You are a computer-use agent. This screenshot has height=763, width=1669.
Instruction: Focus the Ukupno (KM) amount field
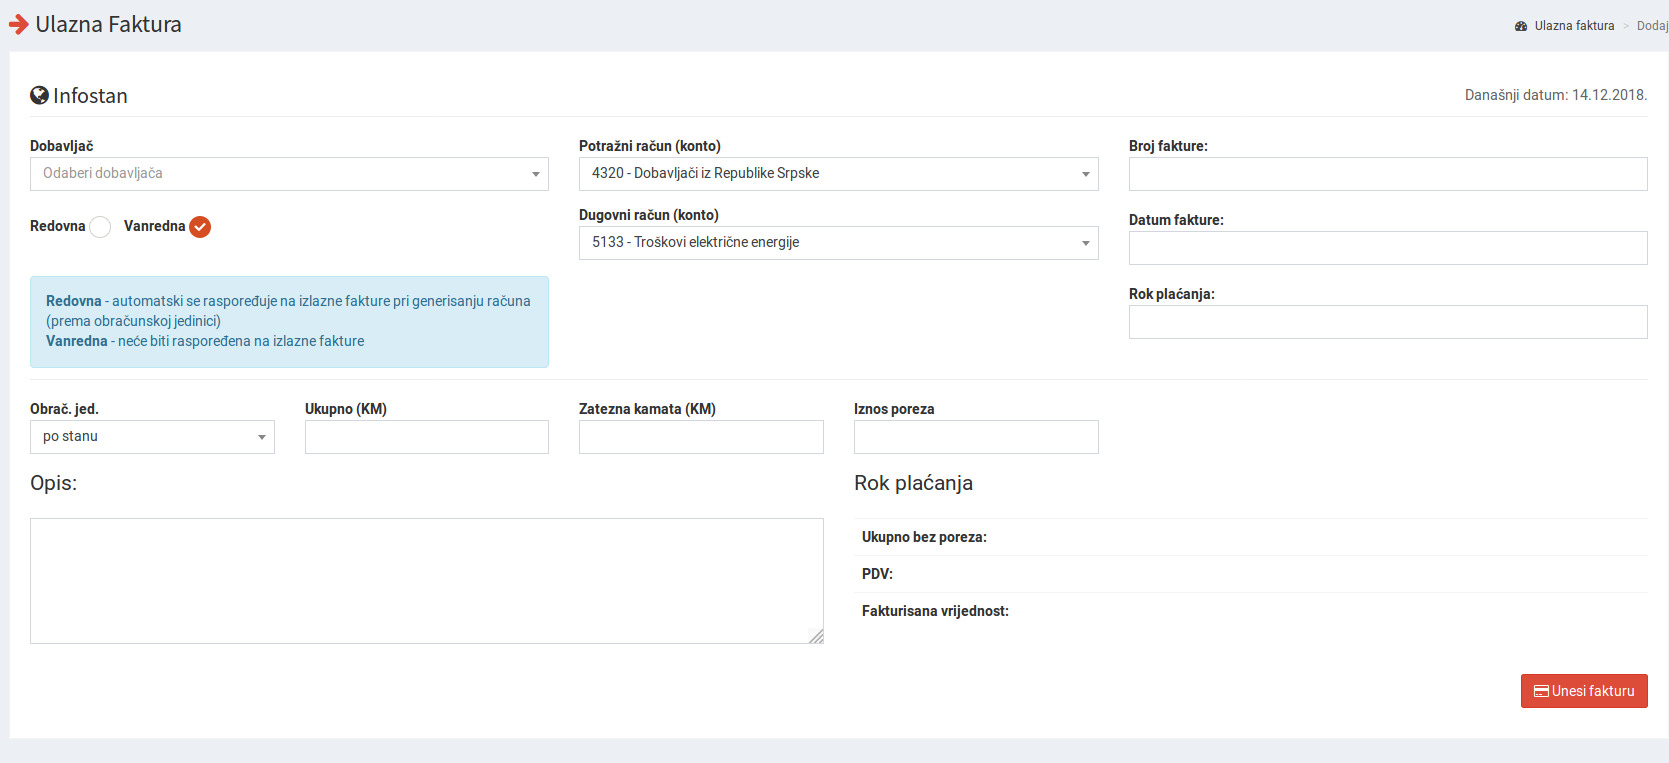coord(426,437)
